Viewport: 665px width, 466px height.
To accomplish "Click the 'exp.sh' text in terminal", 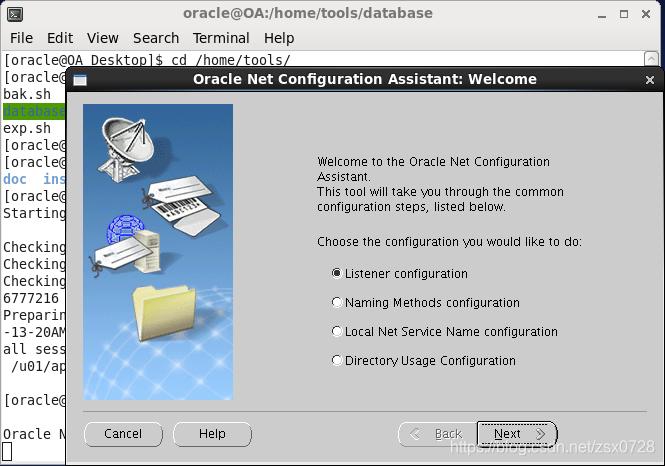I will click(x=27, y=128).
